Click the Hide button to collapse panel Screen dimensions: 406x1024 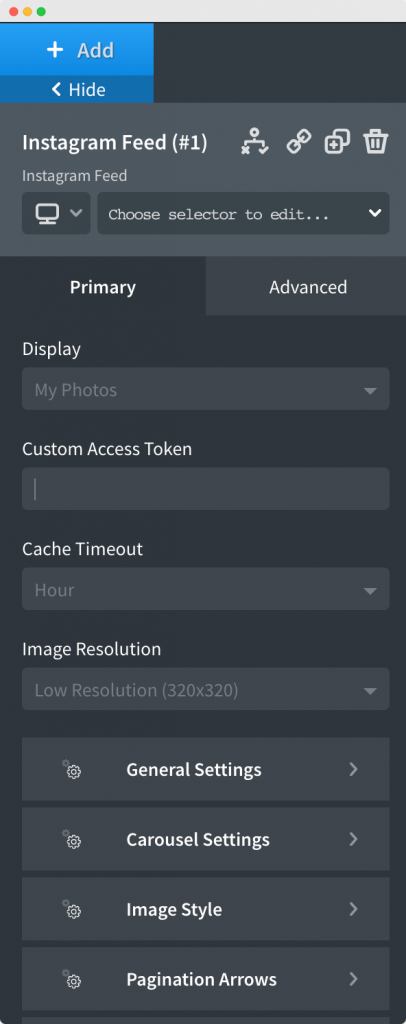pyautogui.click(x=77, y=89)
